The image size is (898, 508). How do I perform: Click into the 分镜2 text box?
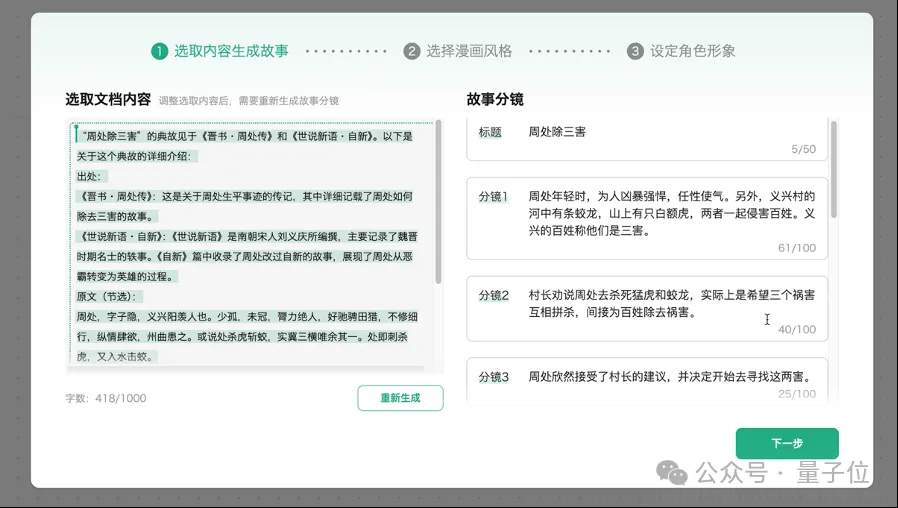(x=670, y=304)
